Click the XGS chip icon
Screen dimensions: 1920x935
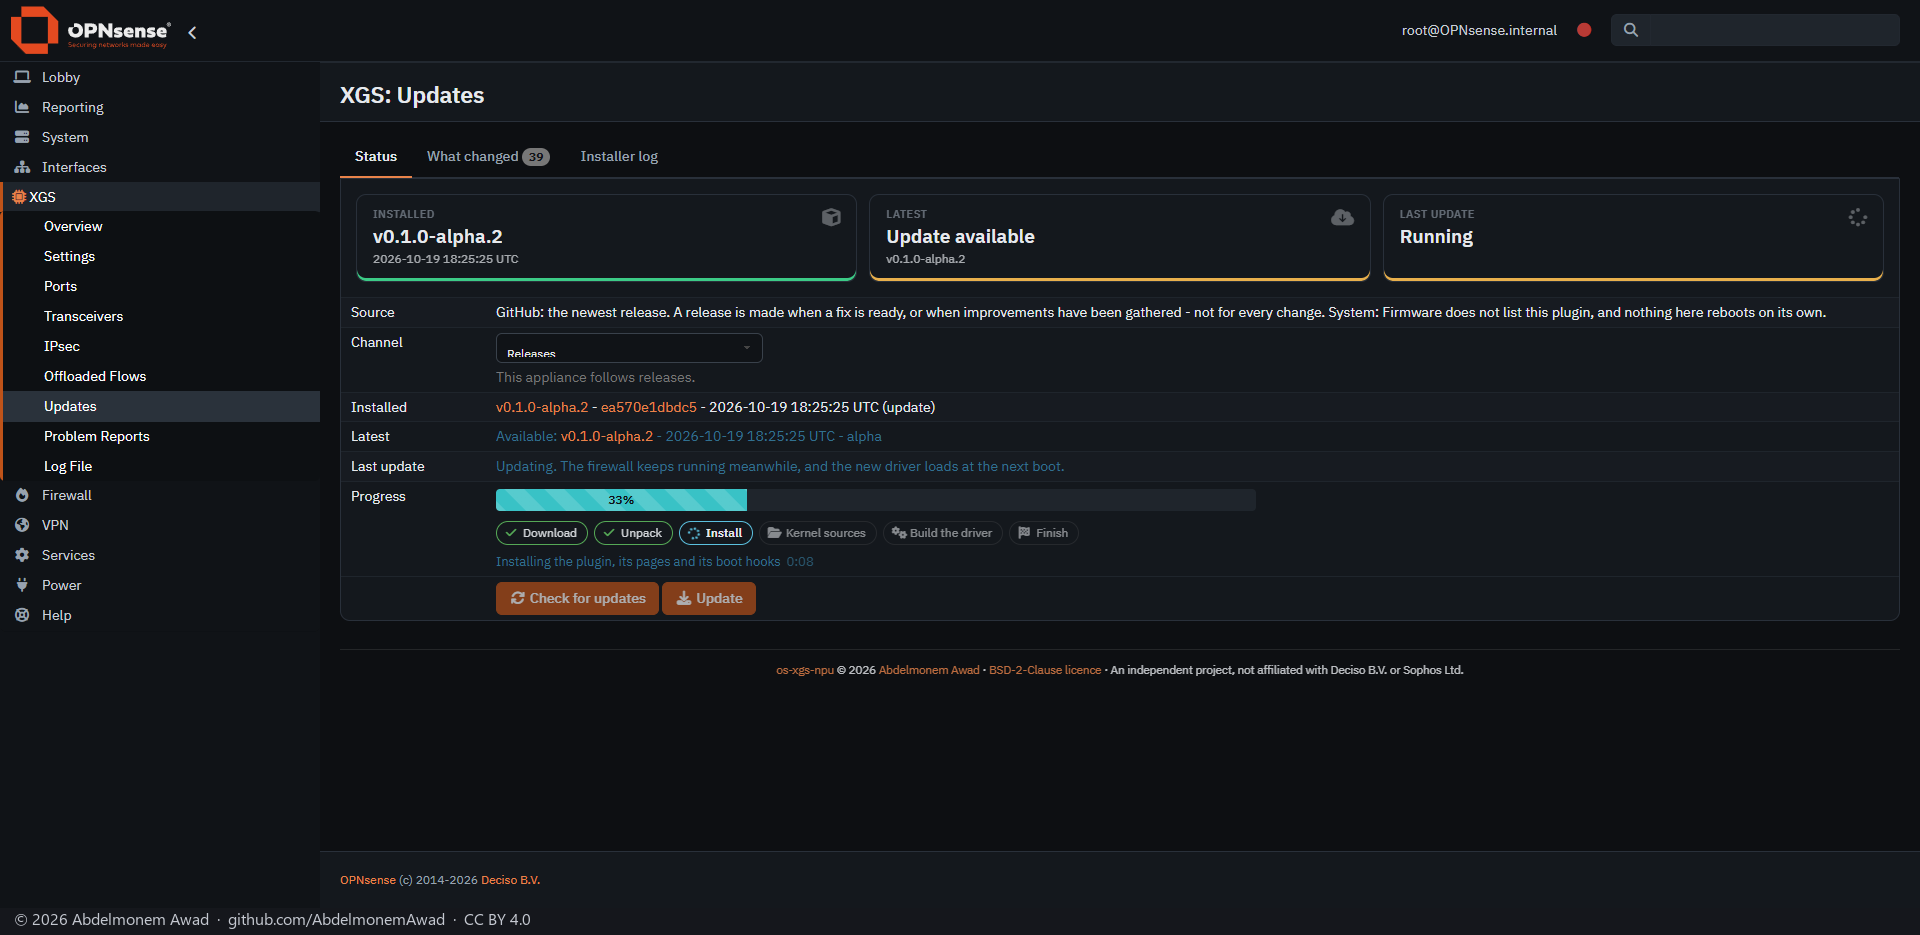18,197
